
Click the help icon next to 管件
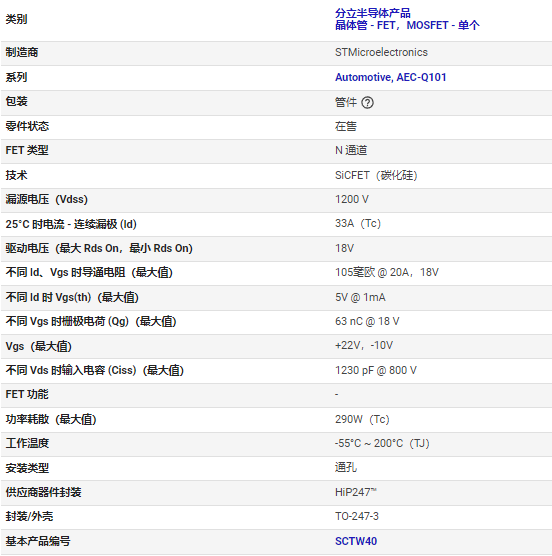coord(367,102)
